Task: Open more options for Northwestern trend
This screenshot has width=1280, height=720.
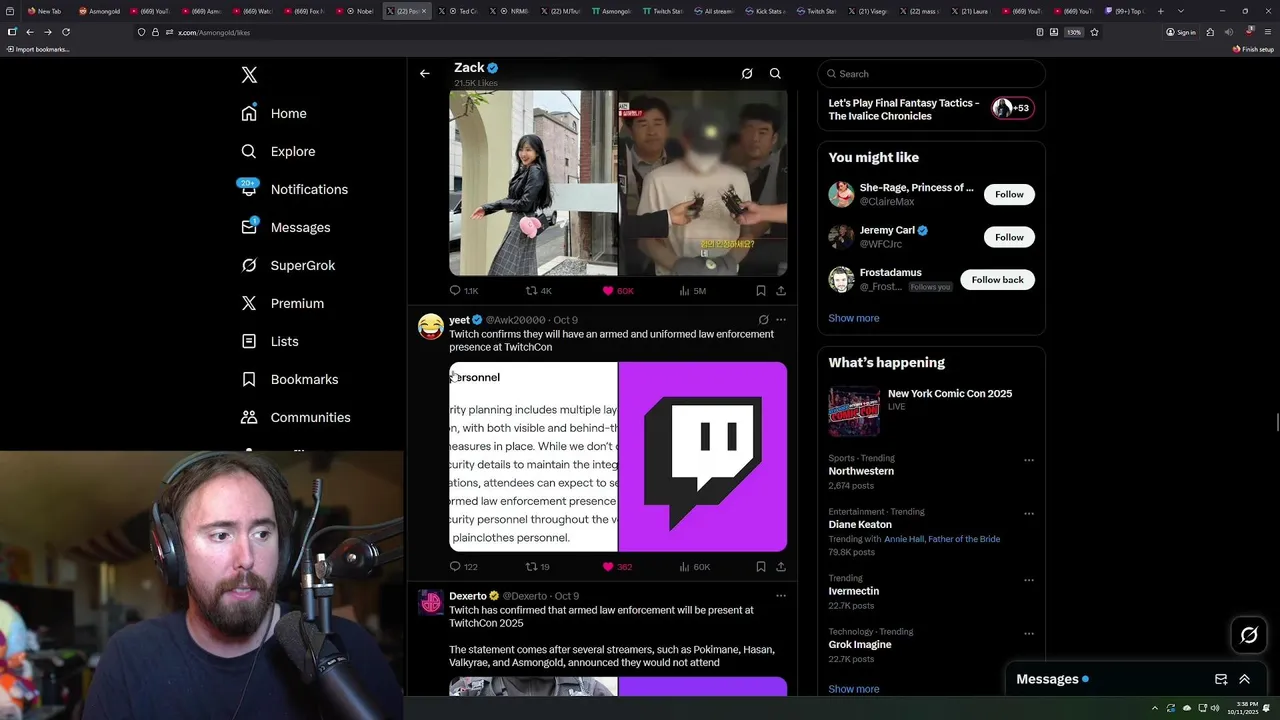Action: click(1029, 461)
